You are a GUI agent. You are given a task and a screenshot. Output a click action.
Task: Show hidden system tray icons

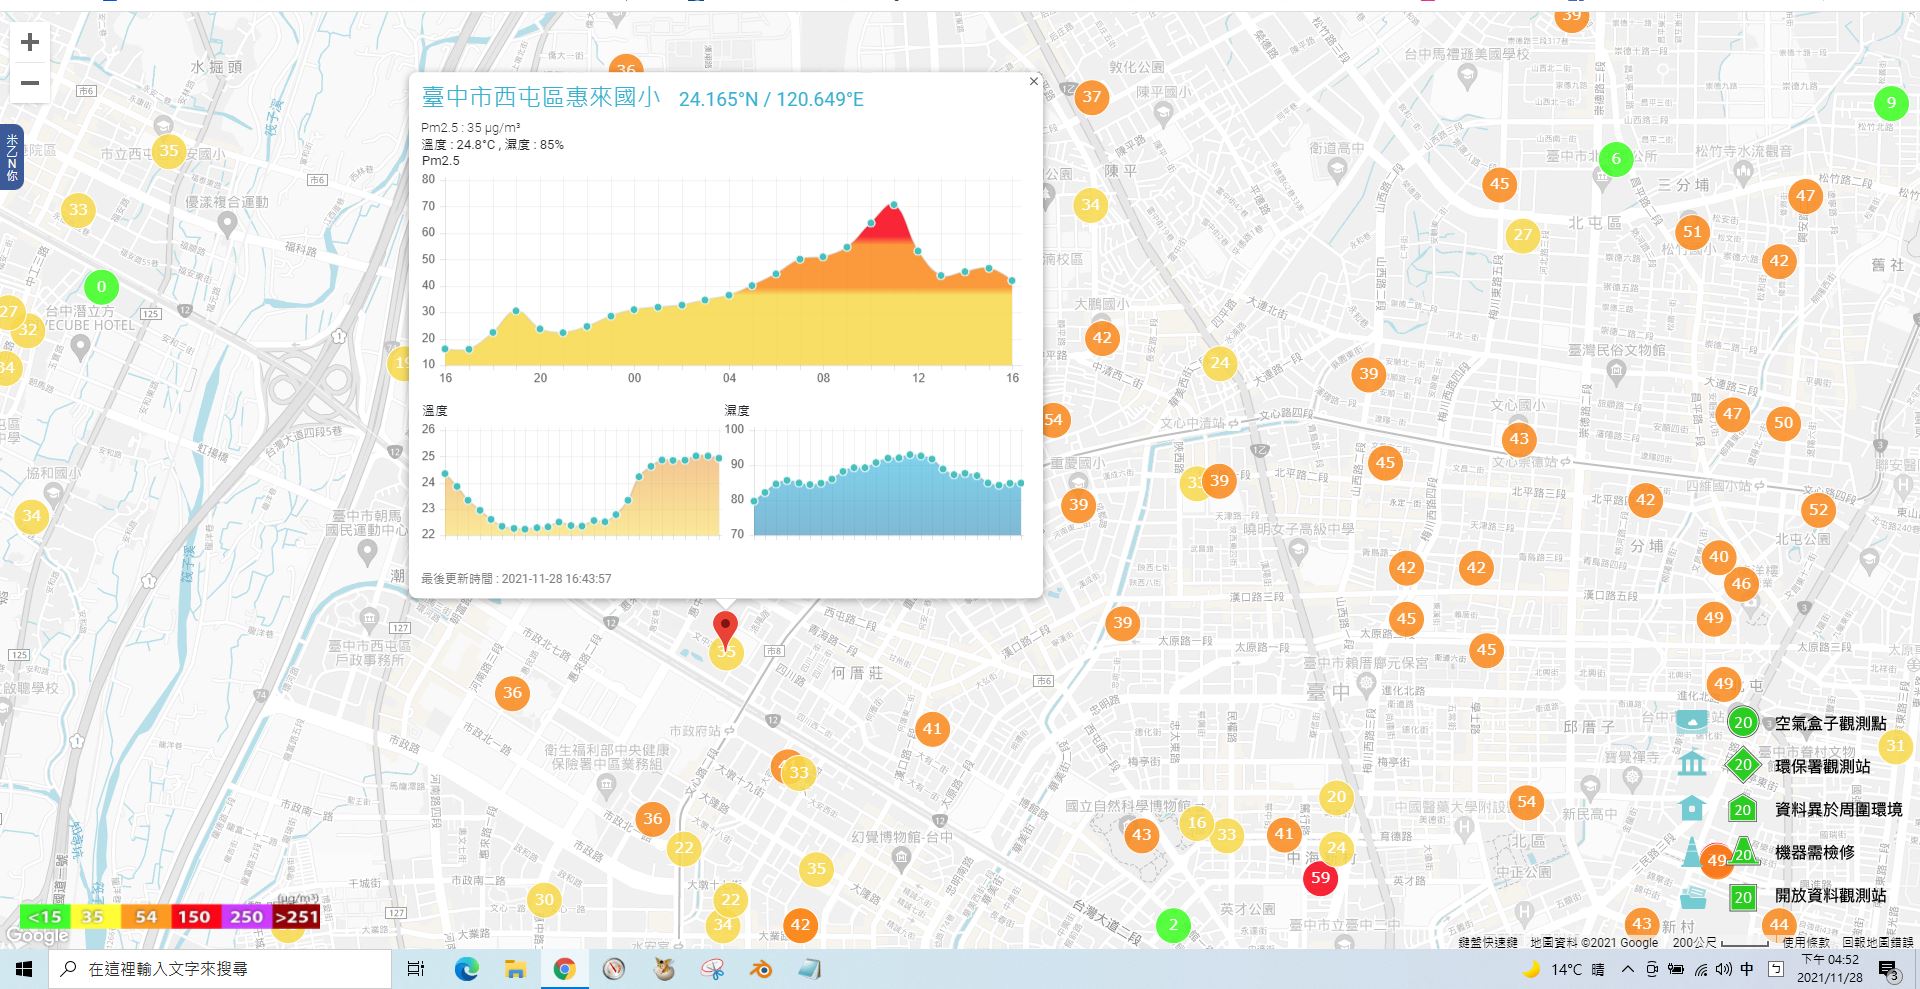tap(1628, 969)
